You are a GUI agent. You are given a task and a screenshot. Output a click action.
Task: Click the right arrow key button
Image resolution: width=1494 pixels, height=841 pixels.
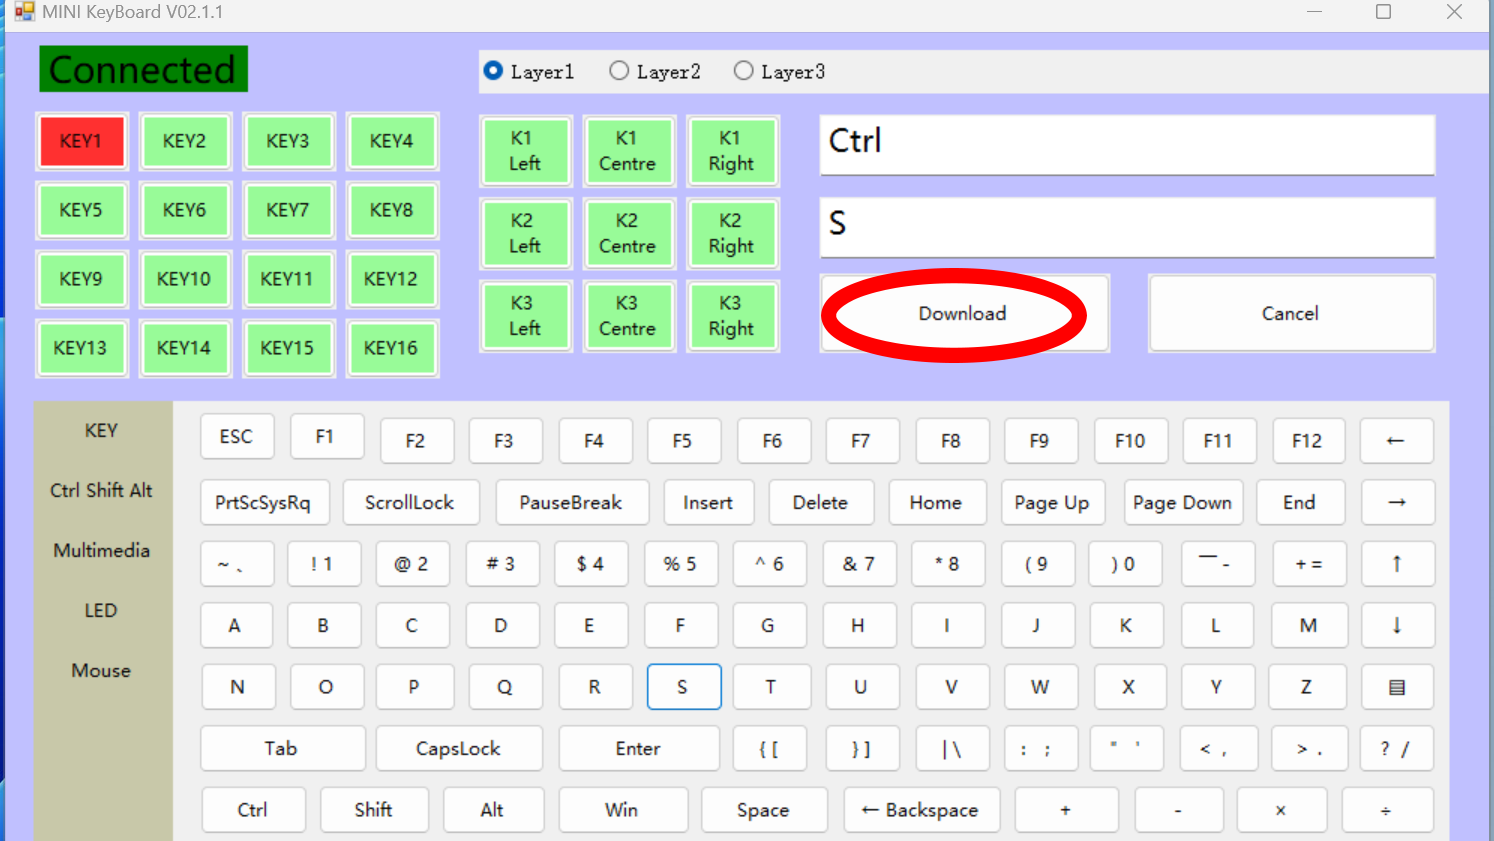pos(1397,503)
